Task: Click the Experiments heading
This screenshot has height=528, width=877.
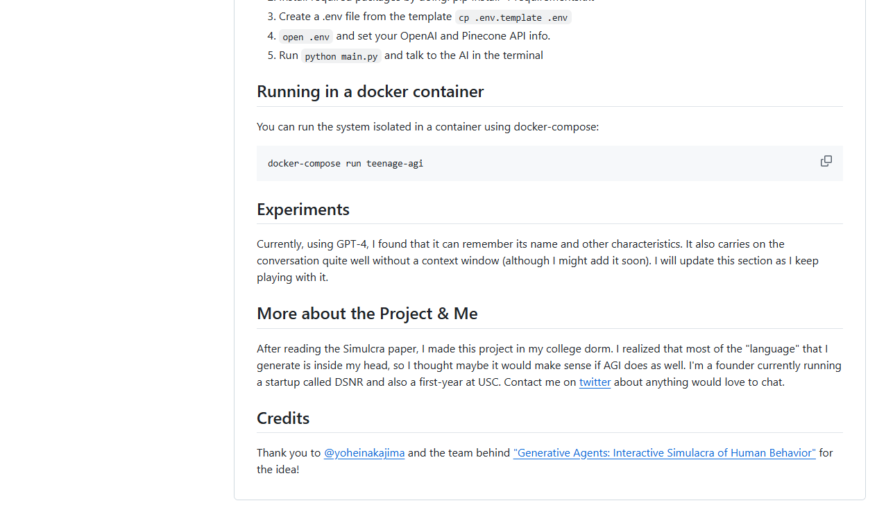Action: point(303,209)
